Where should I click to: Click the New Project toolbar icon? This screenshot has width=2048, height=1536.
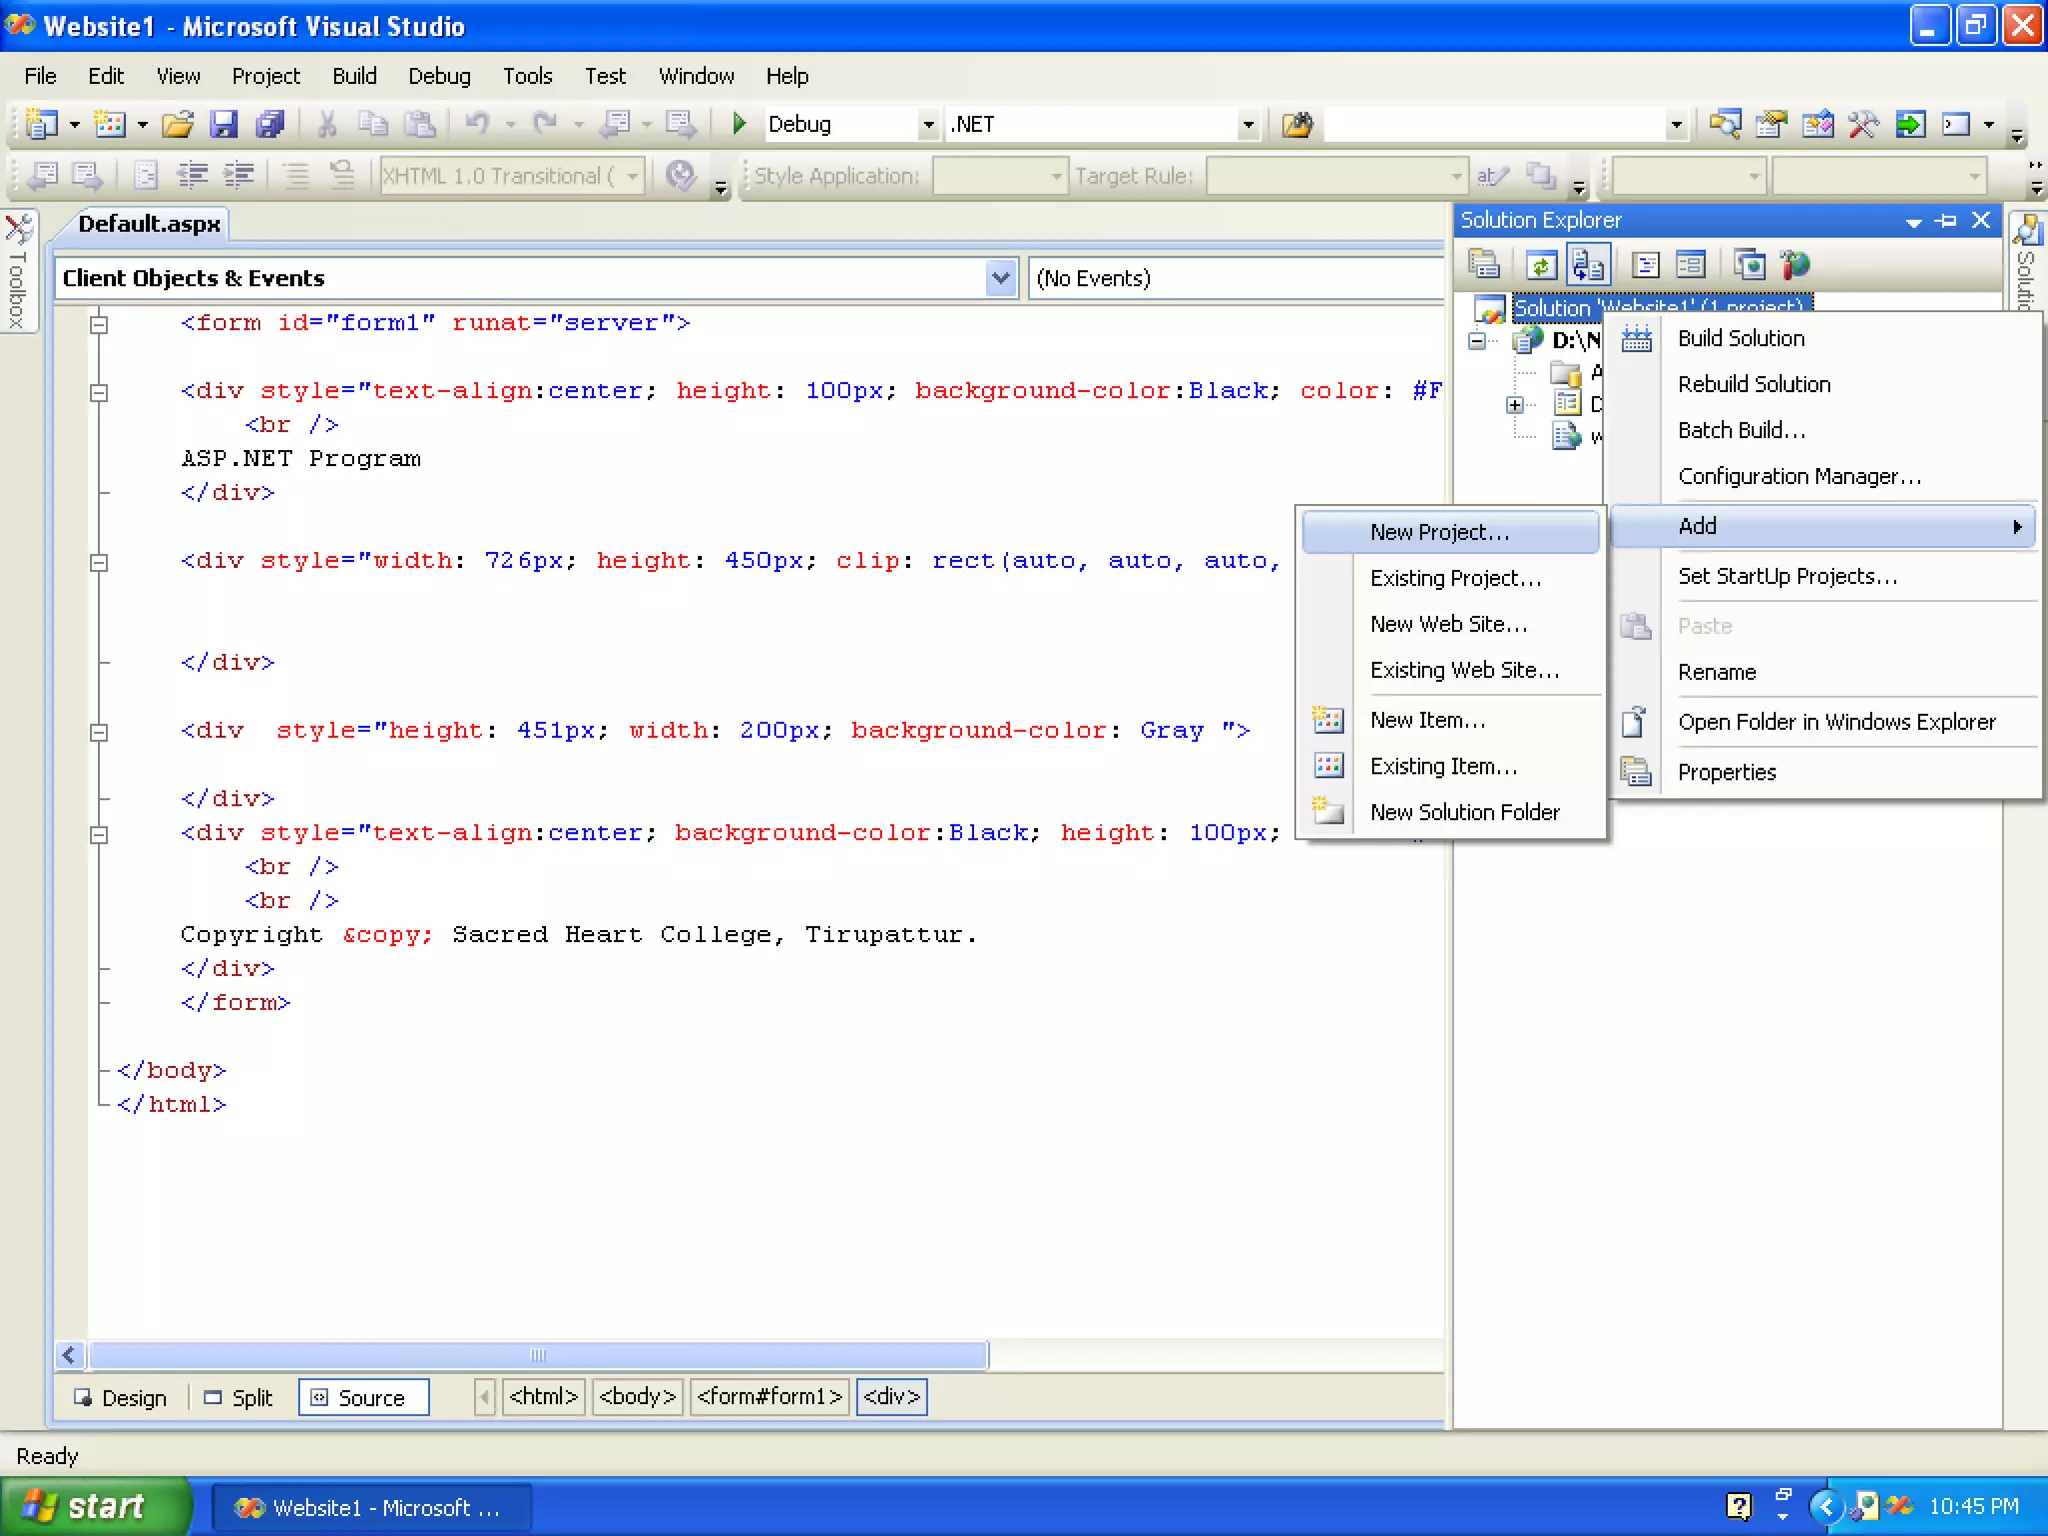(x=42, y=124)
